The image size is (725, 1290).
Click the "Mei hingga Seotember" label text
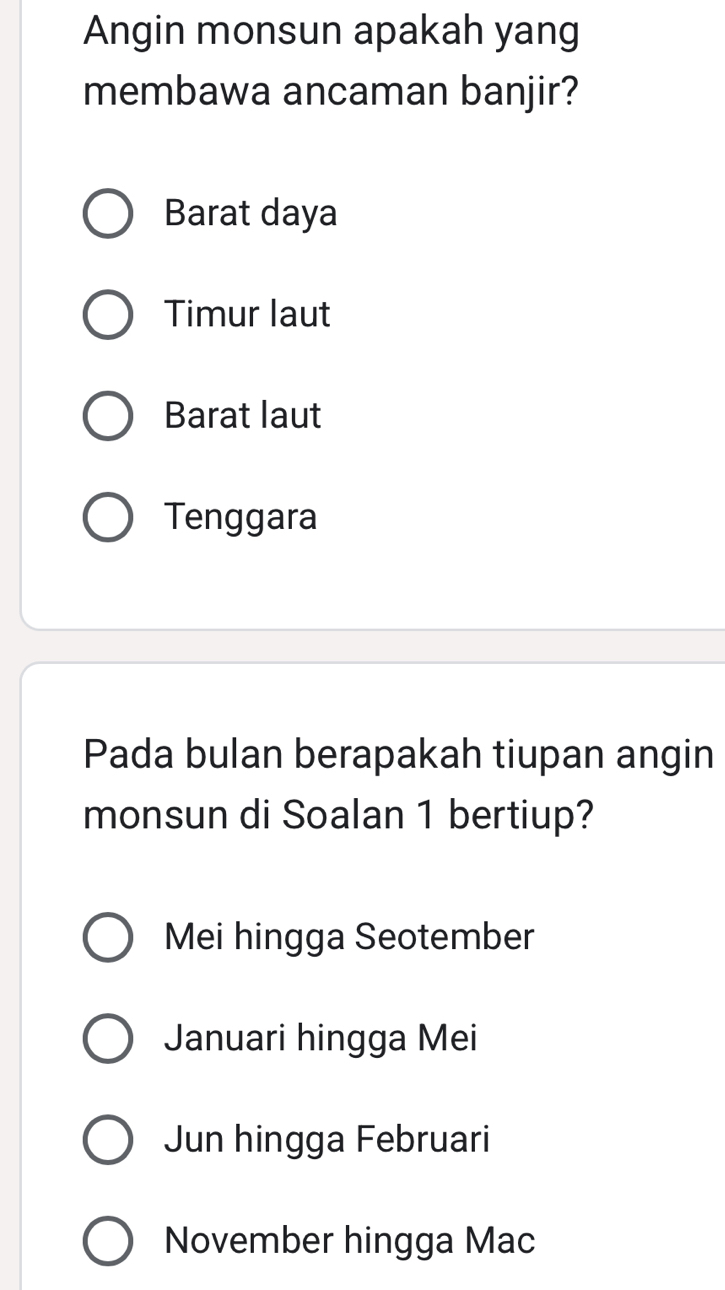tap(350, 938)
